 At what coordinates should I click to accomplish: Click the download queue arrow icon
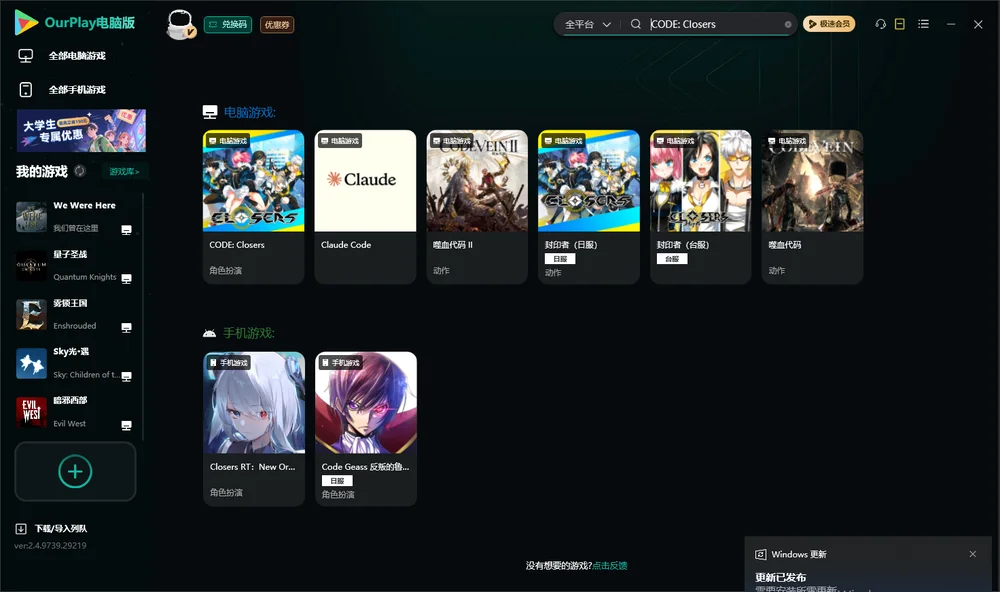tap(21, 528)
